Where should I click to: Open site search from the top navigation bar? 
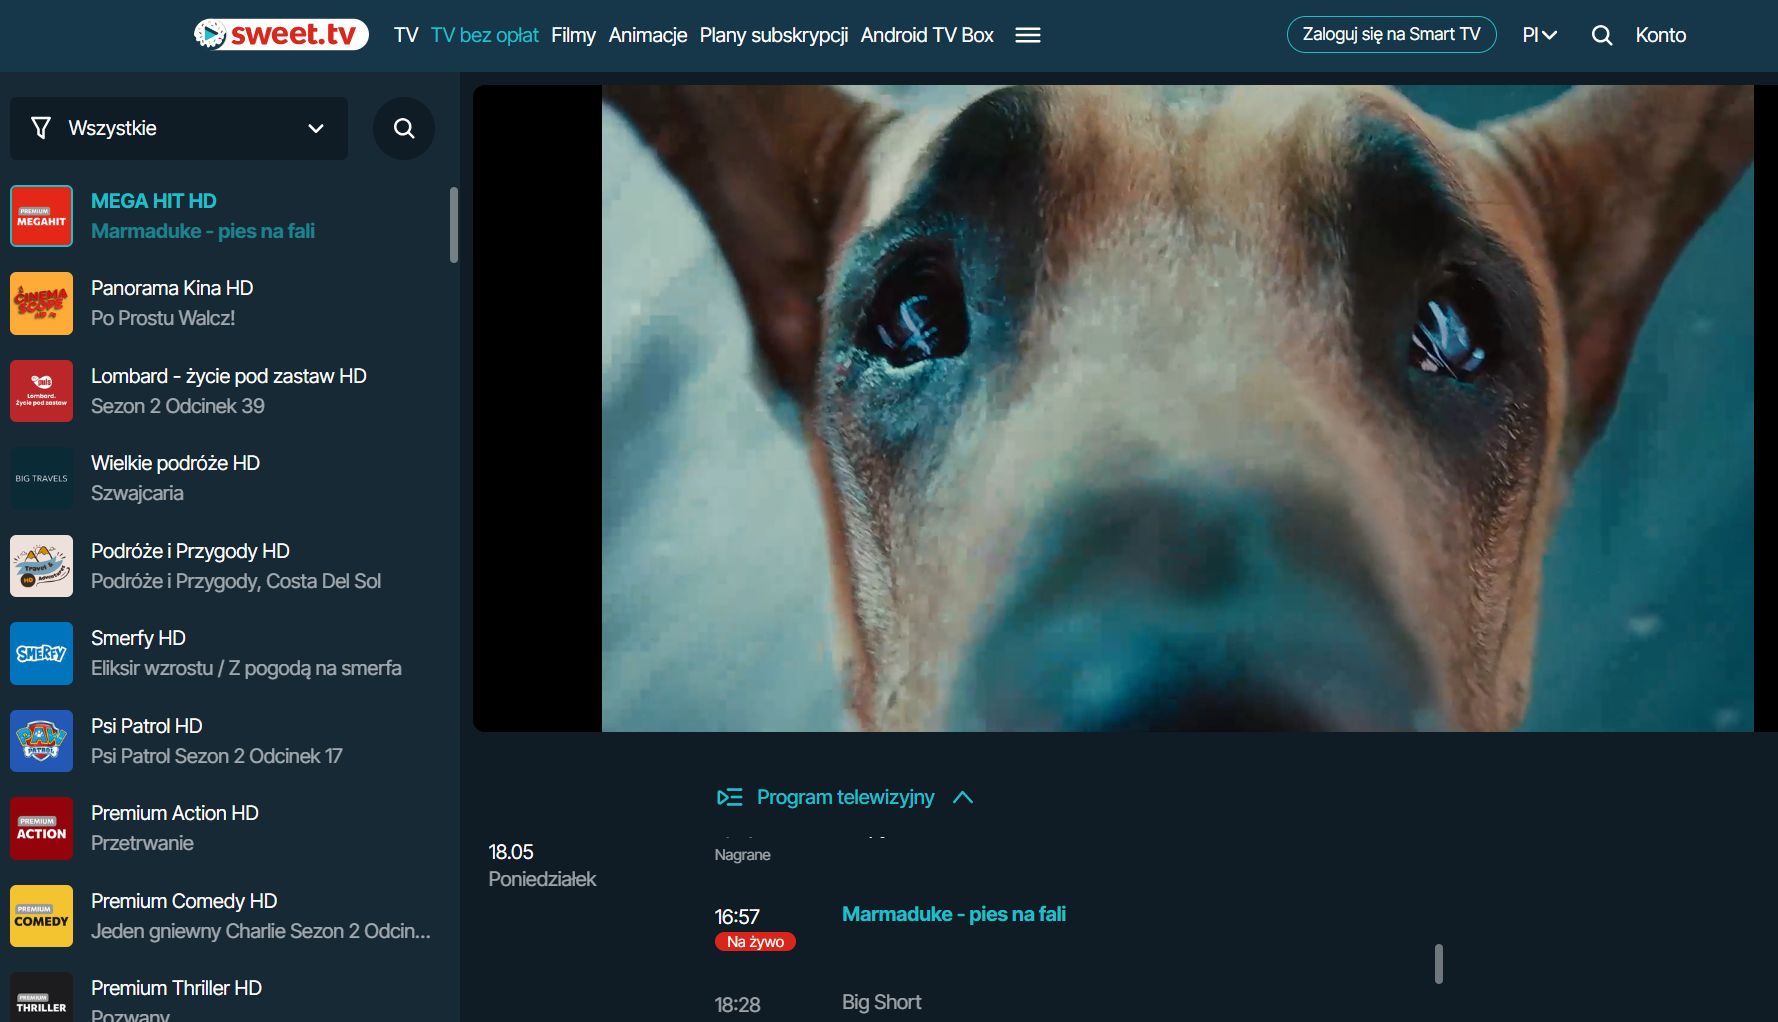[1602, 35]
